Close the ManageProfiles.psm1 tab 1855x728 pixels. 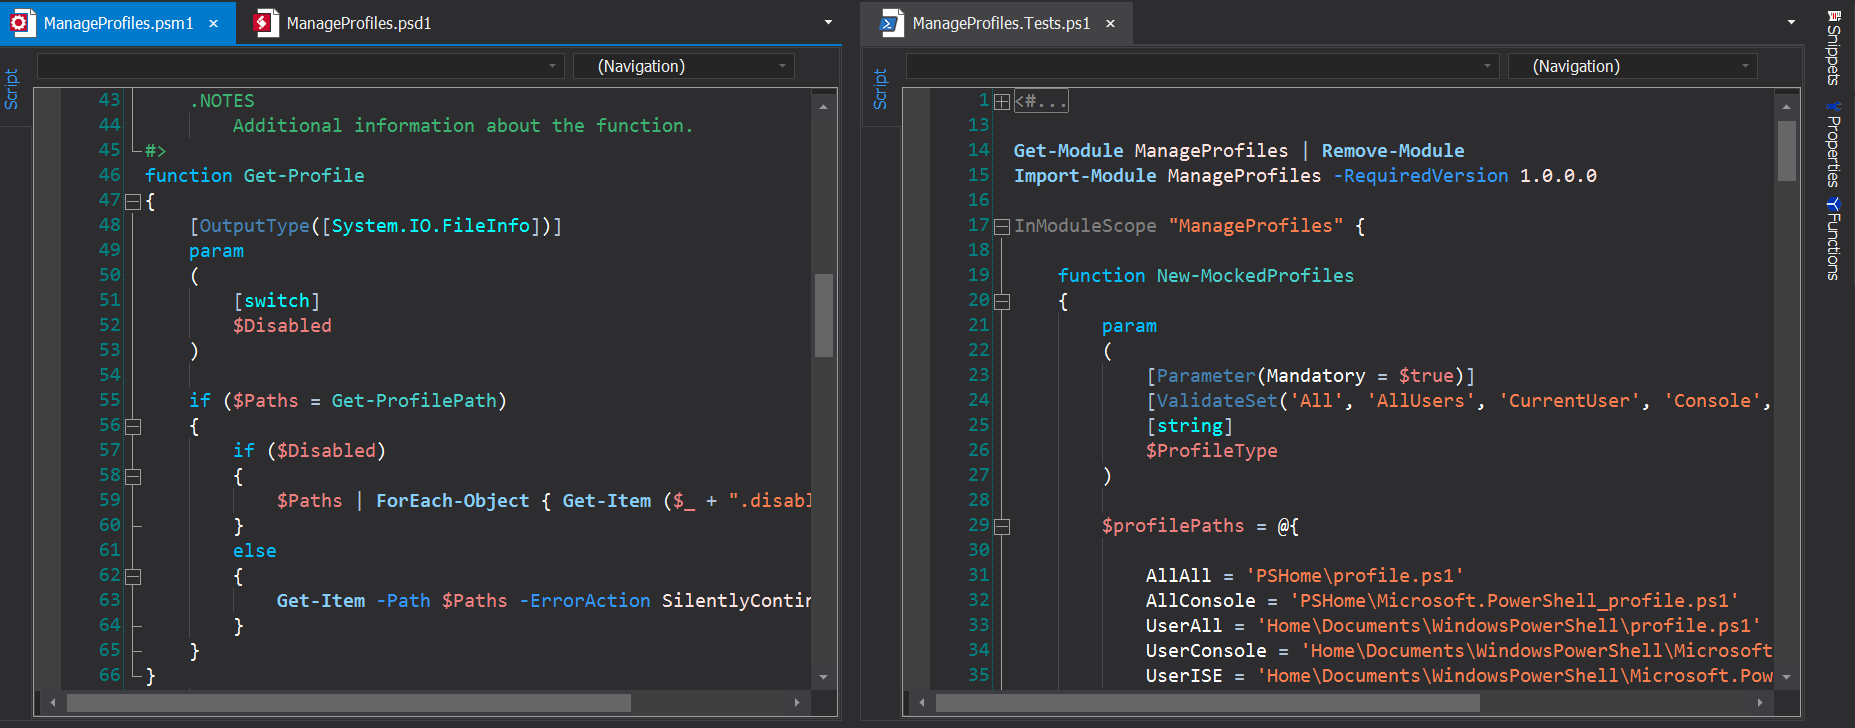pos(213,23)
